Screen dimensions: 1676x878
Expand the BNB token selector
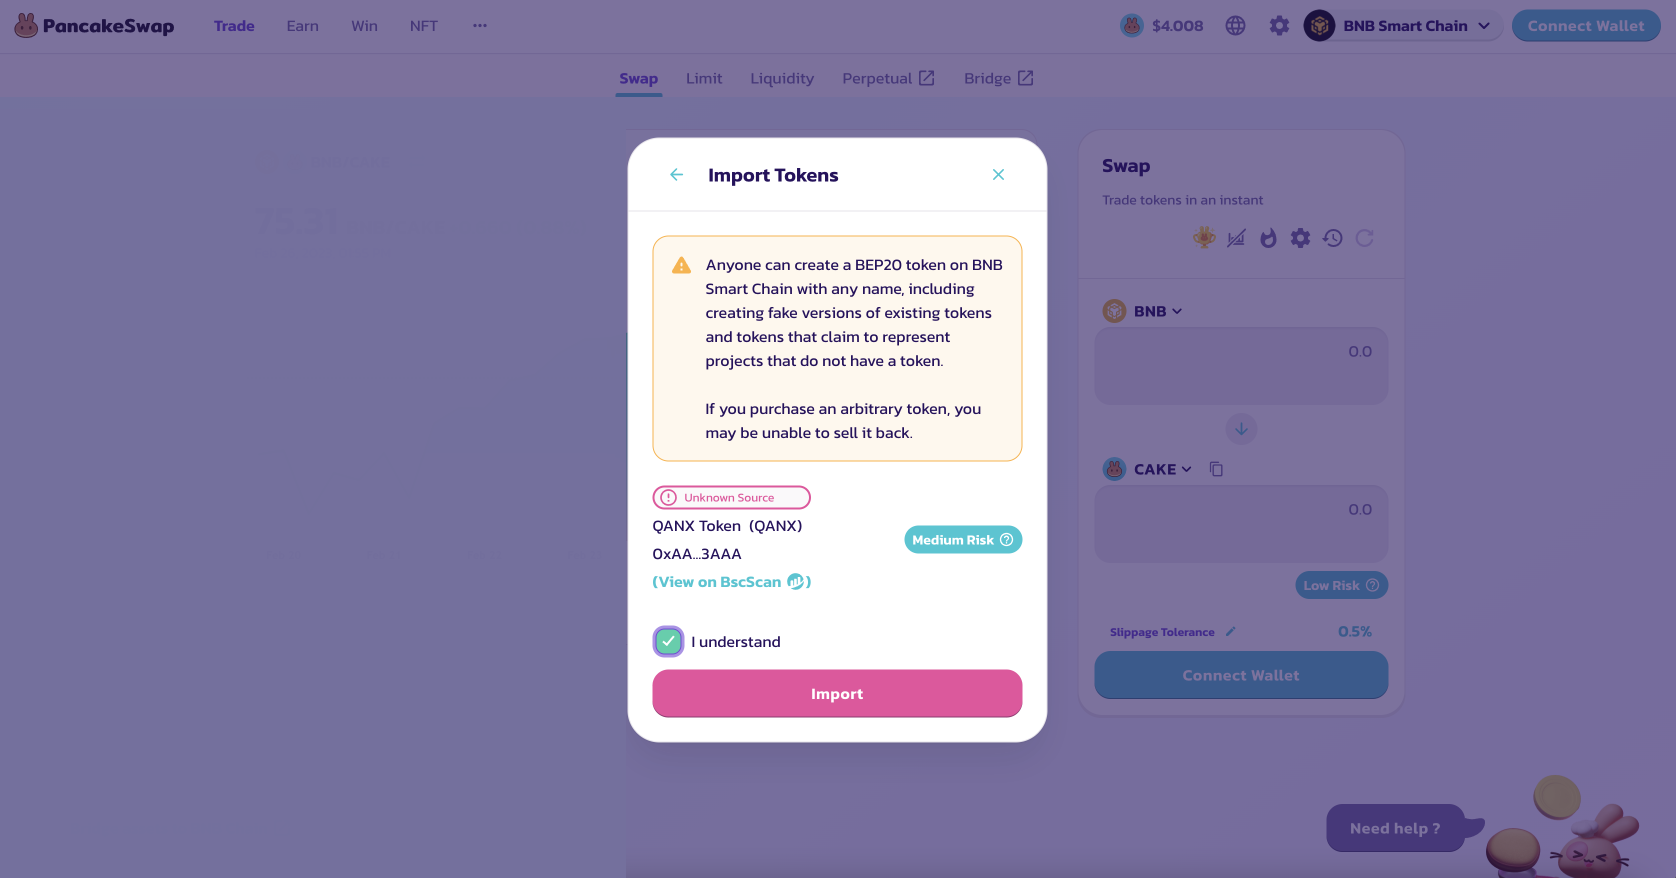tap(1144, 311)
